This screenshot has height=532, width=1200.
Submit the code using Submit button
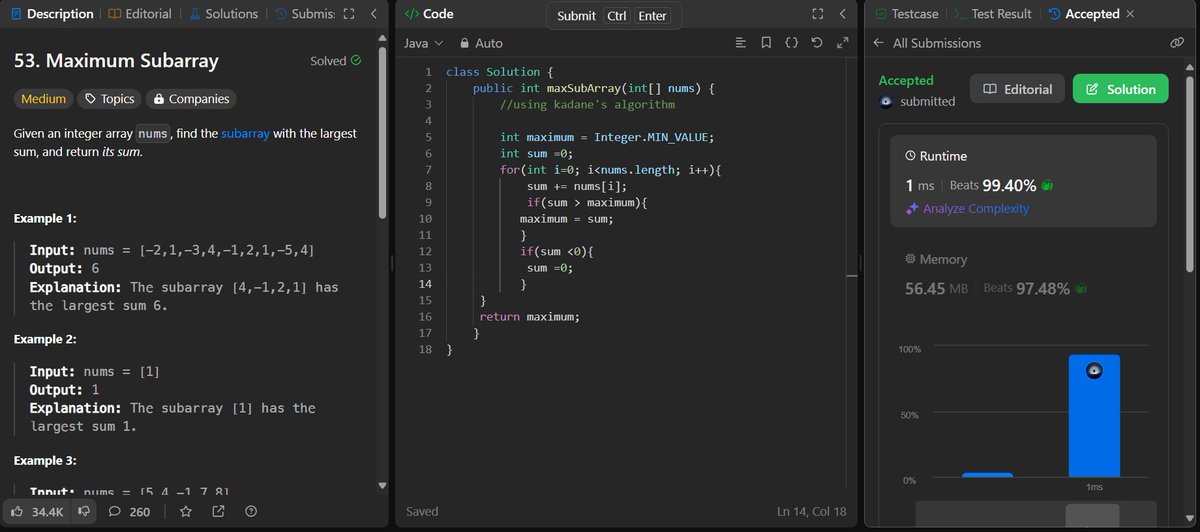(x=576, y=16)
